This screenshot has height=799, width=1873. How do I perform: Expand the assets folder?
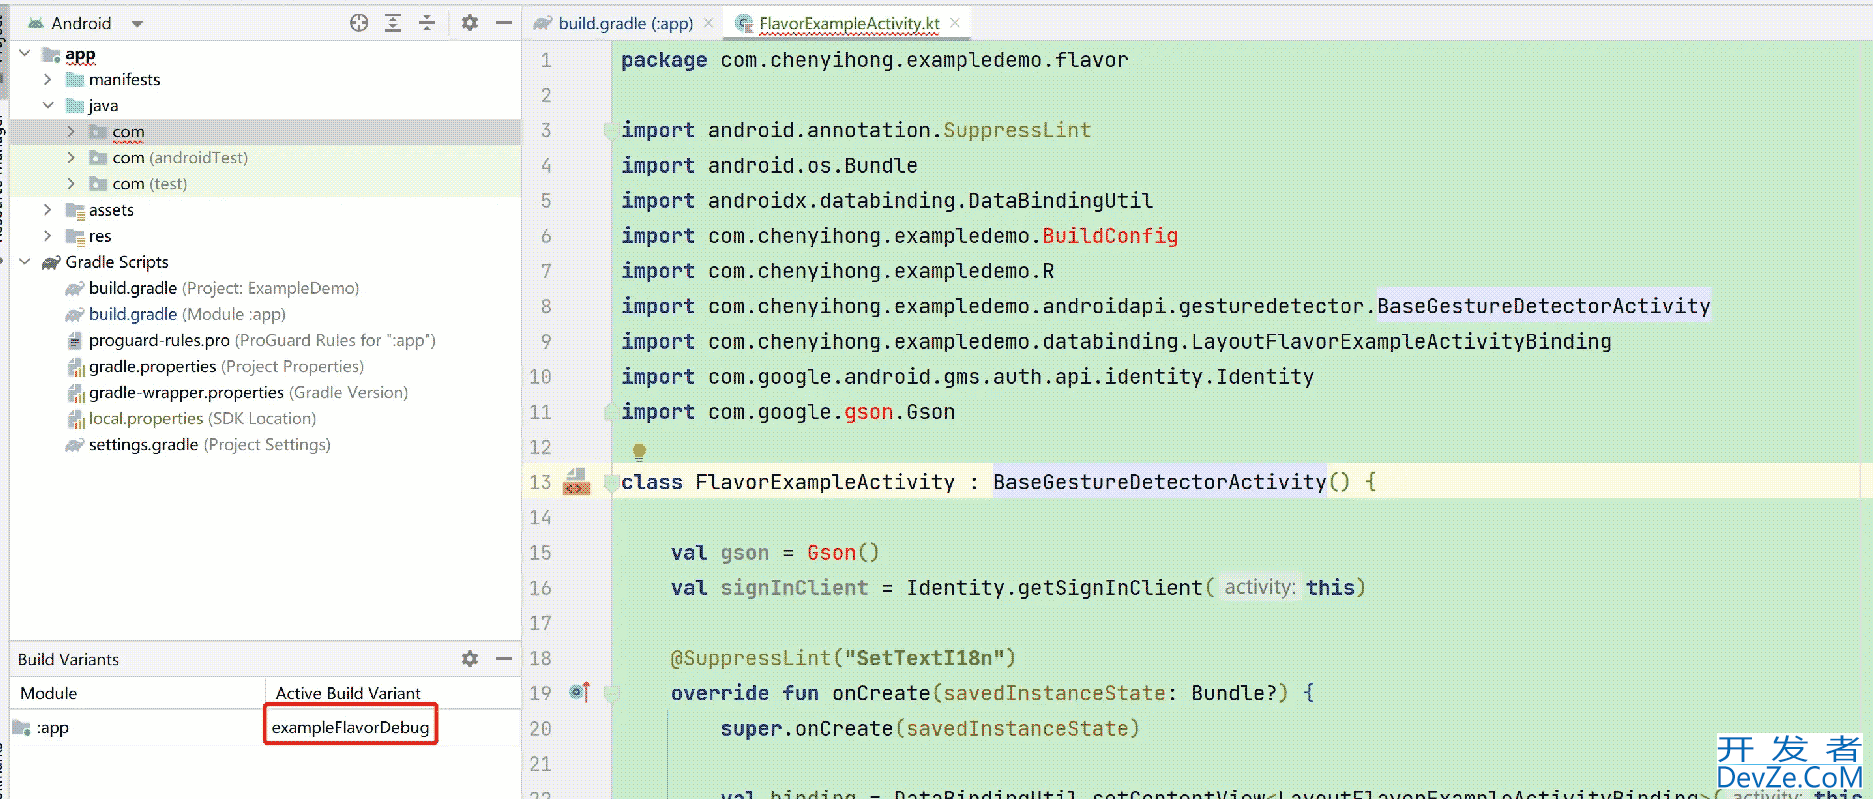[x=47, y=209]
